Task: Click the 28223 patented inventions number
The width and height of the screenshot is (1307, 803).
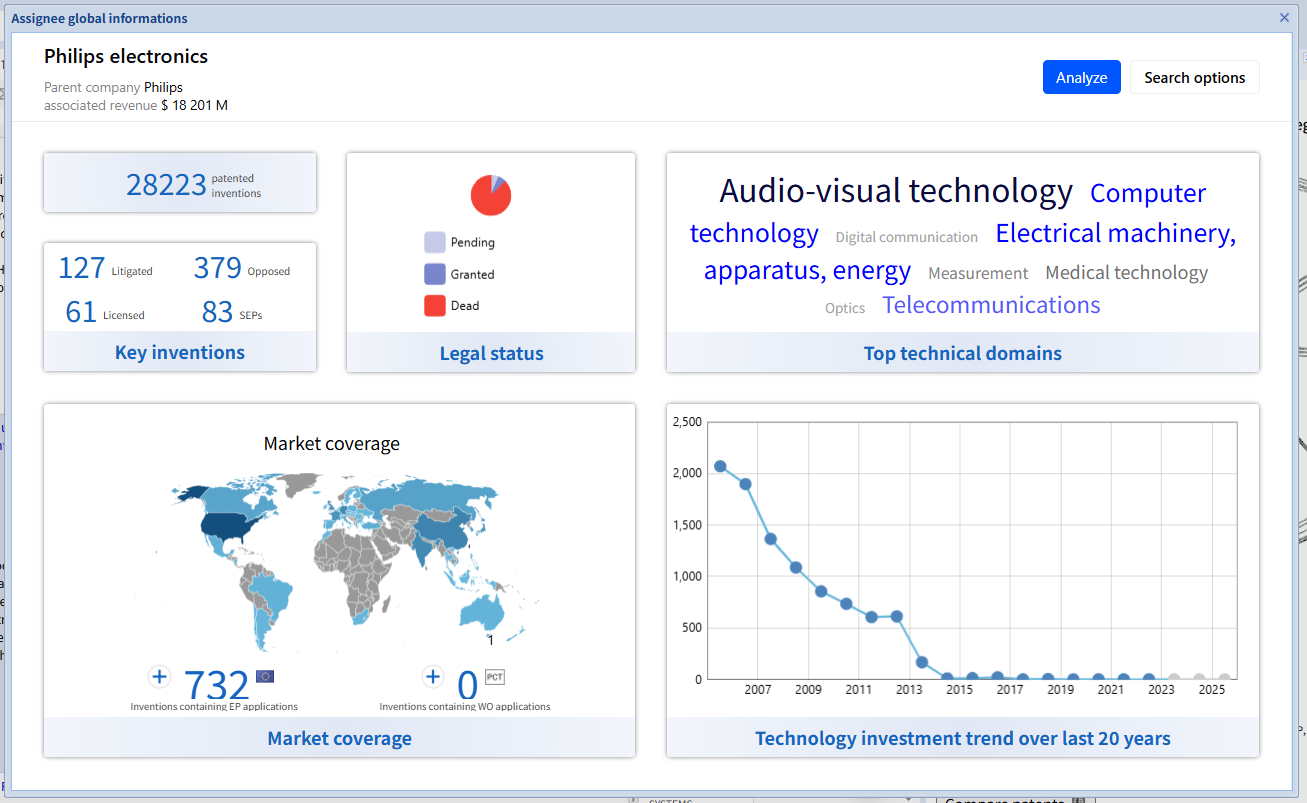Action: [x=166, y=184]
